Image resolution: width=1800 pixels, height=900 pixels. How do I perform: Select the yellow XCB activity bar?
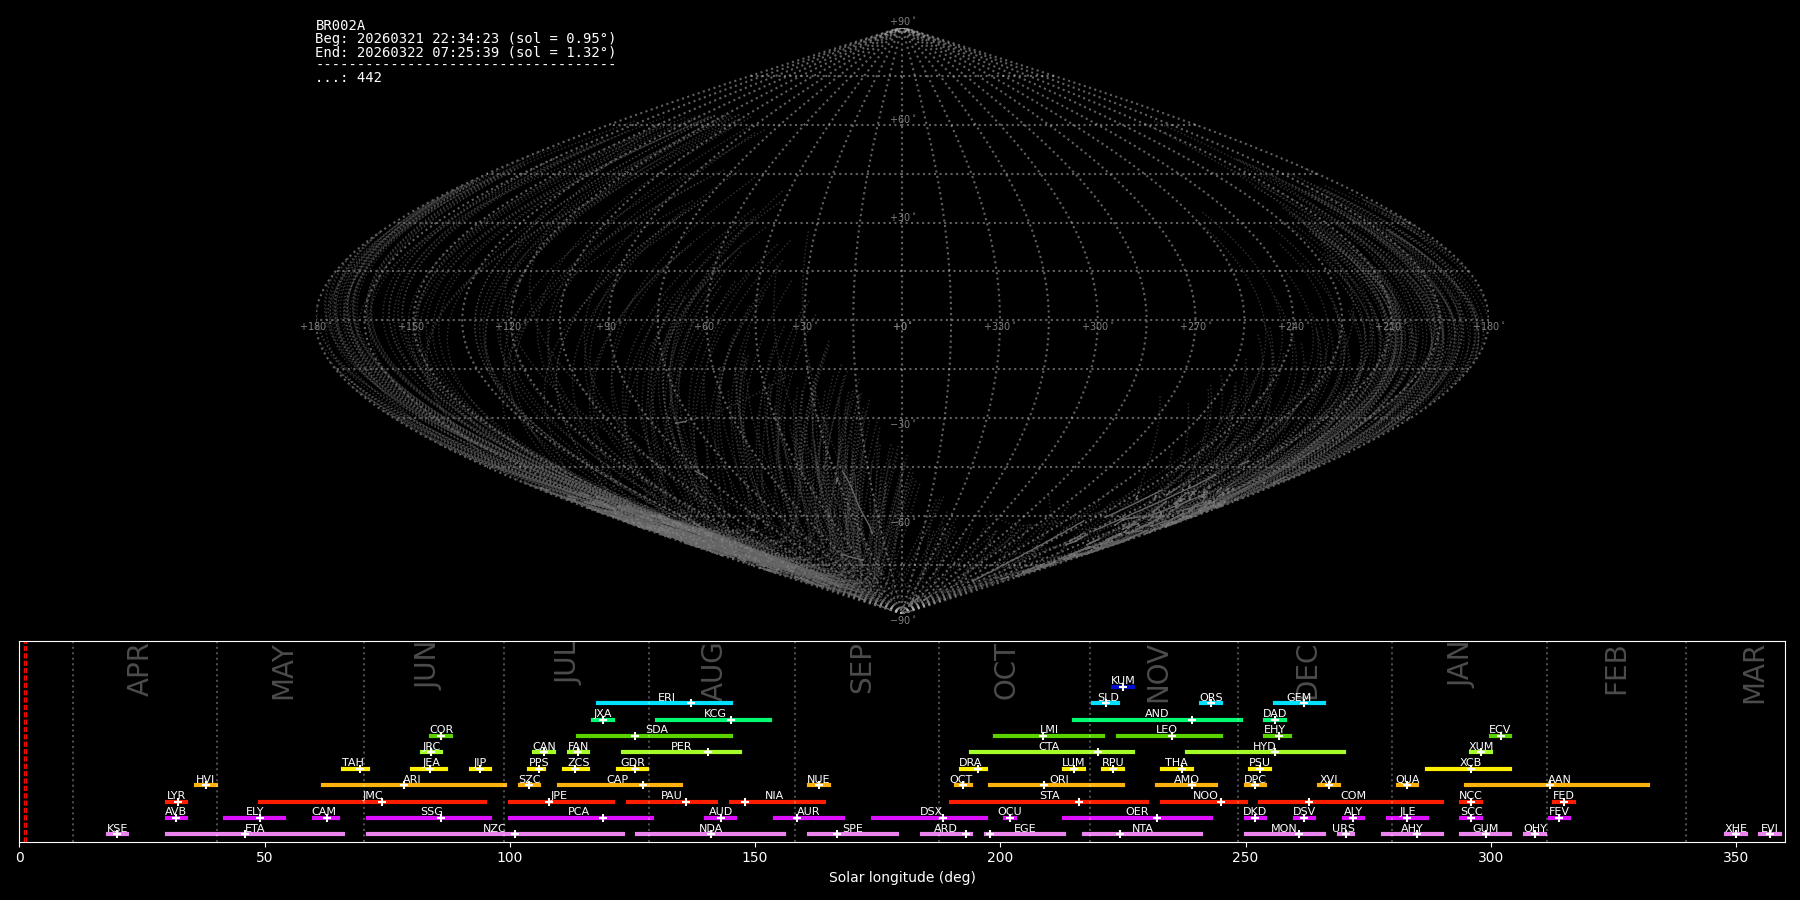1468,769
